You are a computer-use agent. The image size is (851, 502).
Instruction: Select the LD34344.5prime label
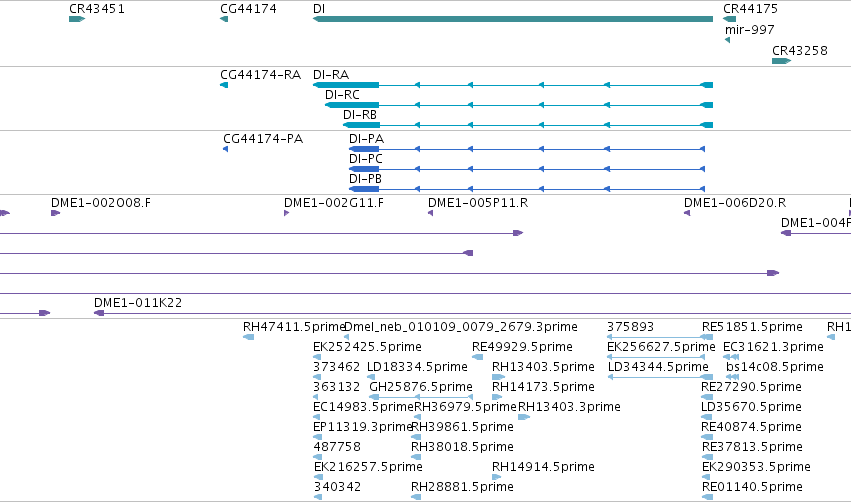658,367
